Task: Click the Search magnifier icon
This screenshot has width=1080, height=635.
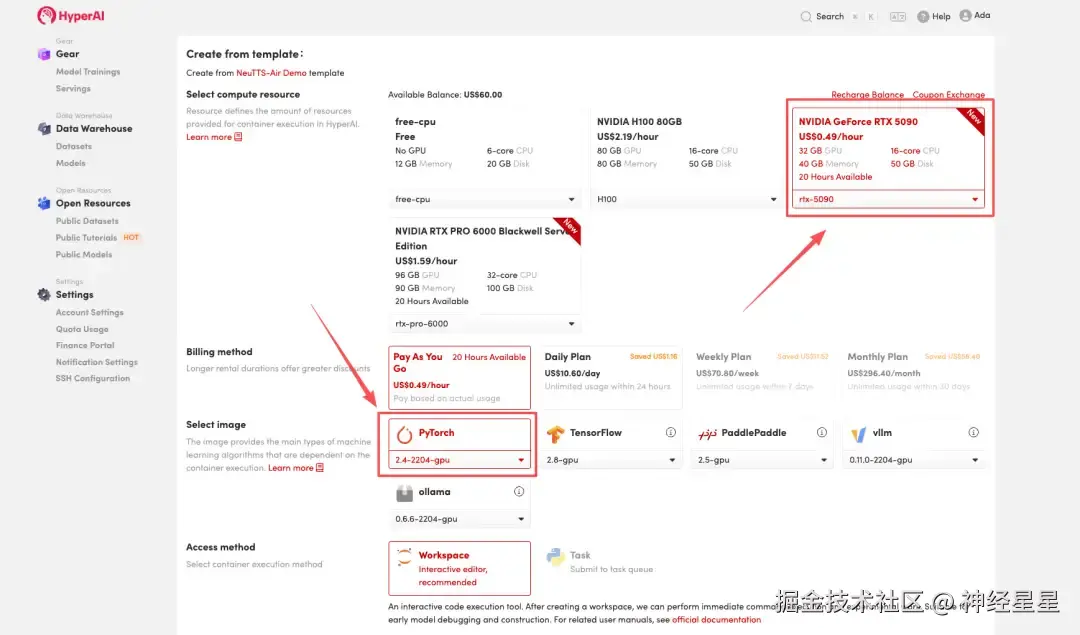Action: pyautogui.click(x=806, y=17)
